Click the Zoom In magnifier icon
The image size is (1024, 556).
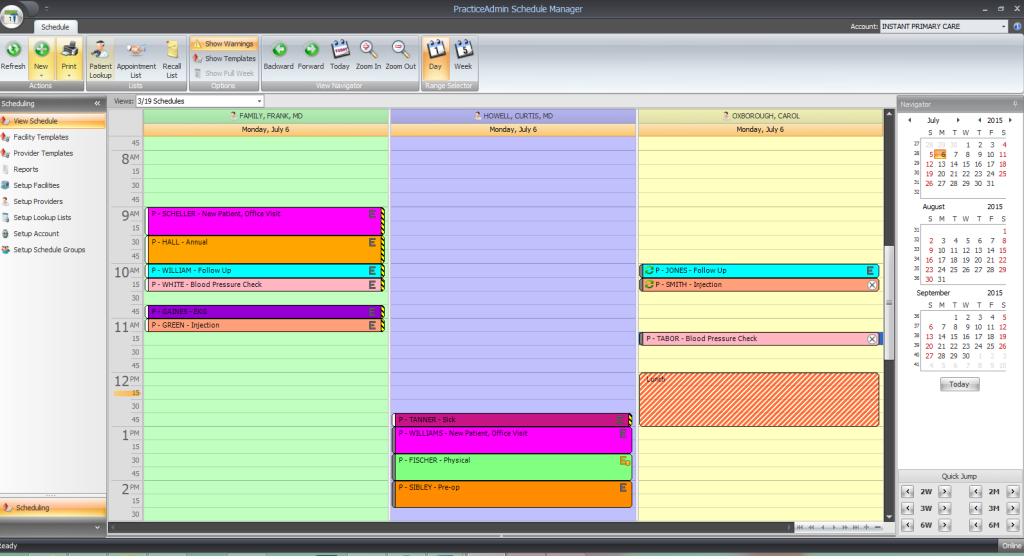(x=368, y=50)
